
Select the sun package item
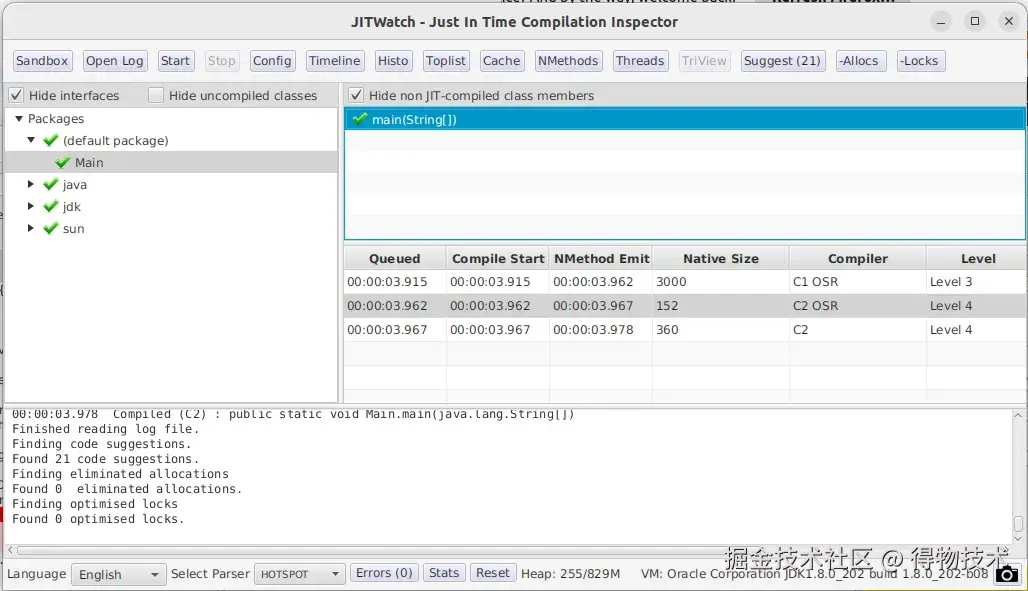[73, 229]
